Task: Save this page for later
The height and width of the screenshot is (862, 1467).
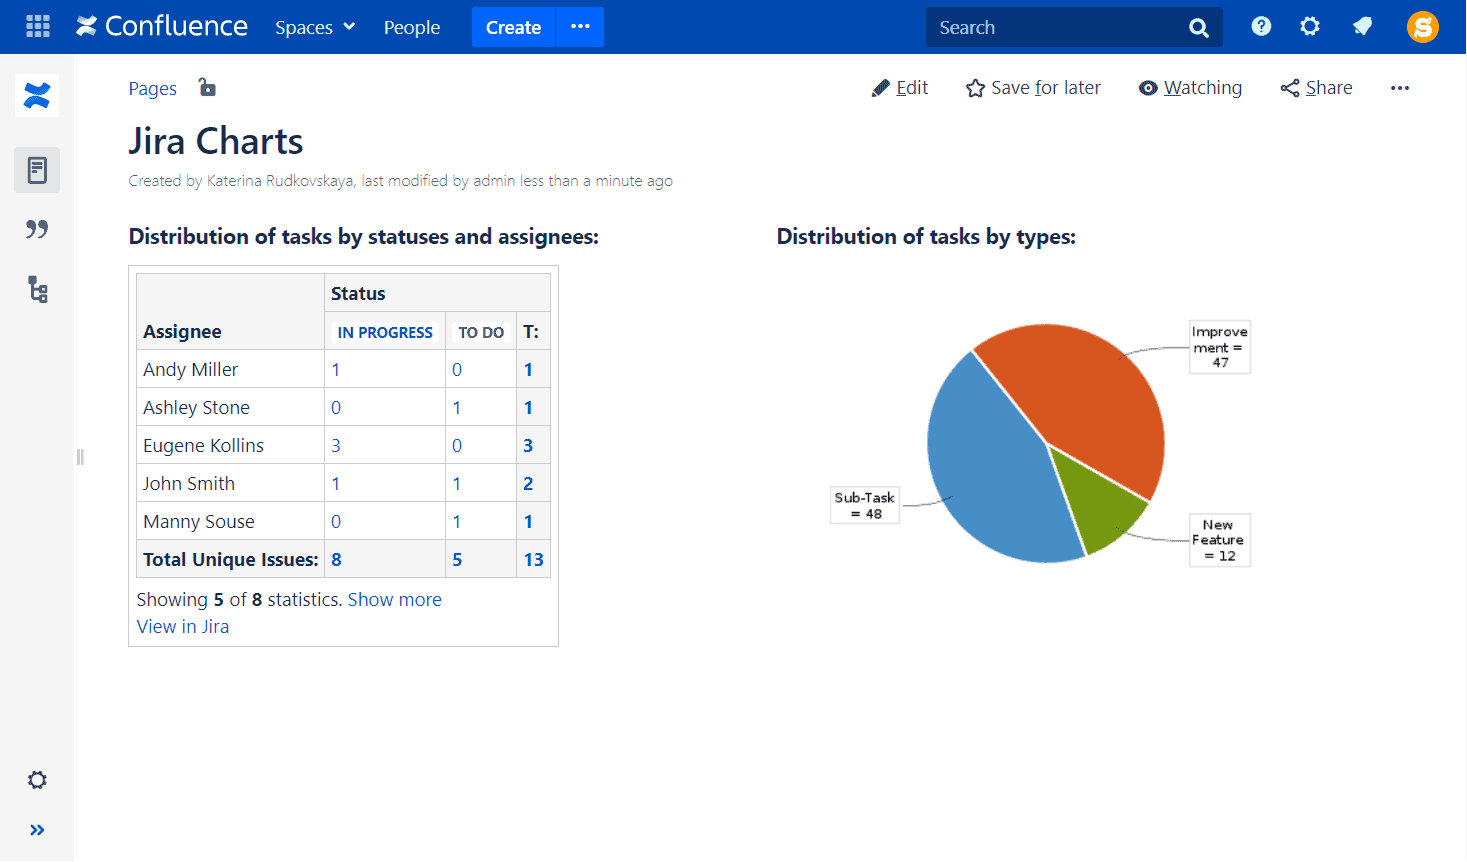Action: coord(1033,88)
